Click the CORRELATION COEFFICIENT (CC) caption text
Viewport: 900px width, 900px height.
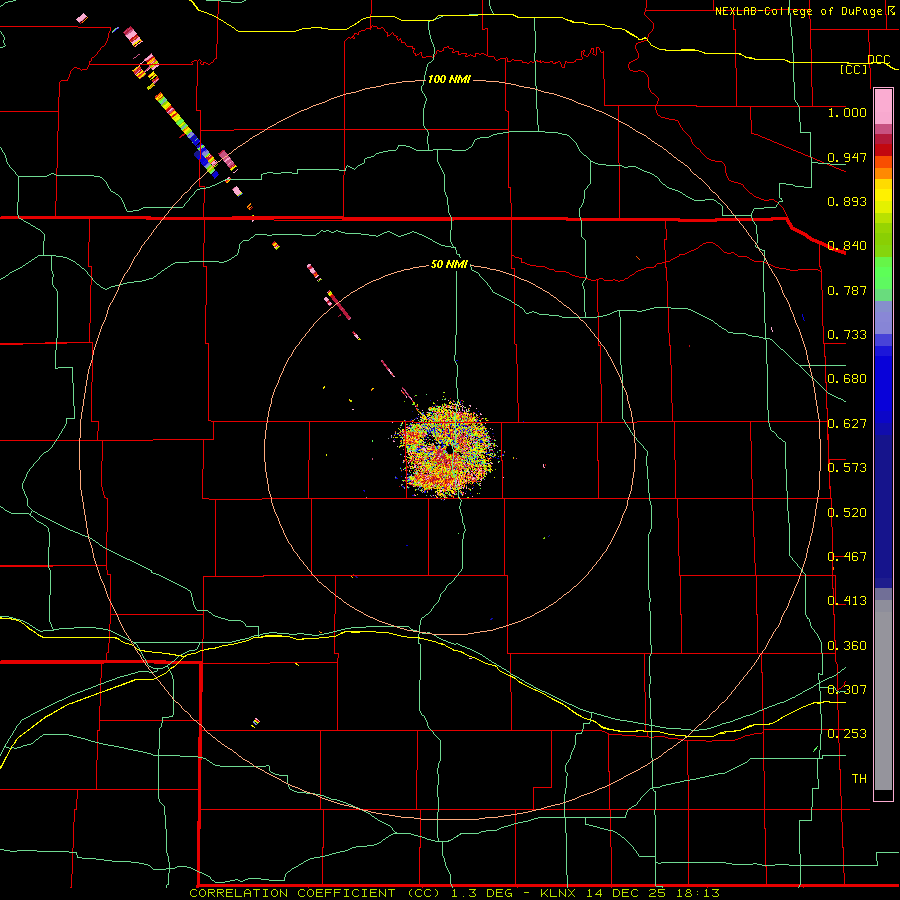pyautogui.click(x=315, y=893)
